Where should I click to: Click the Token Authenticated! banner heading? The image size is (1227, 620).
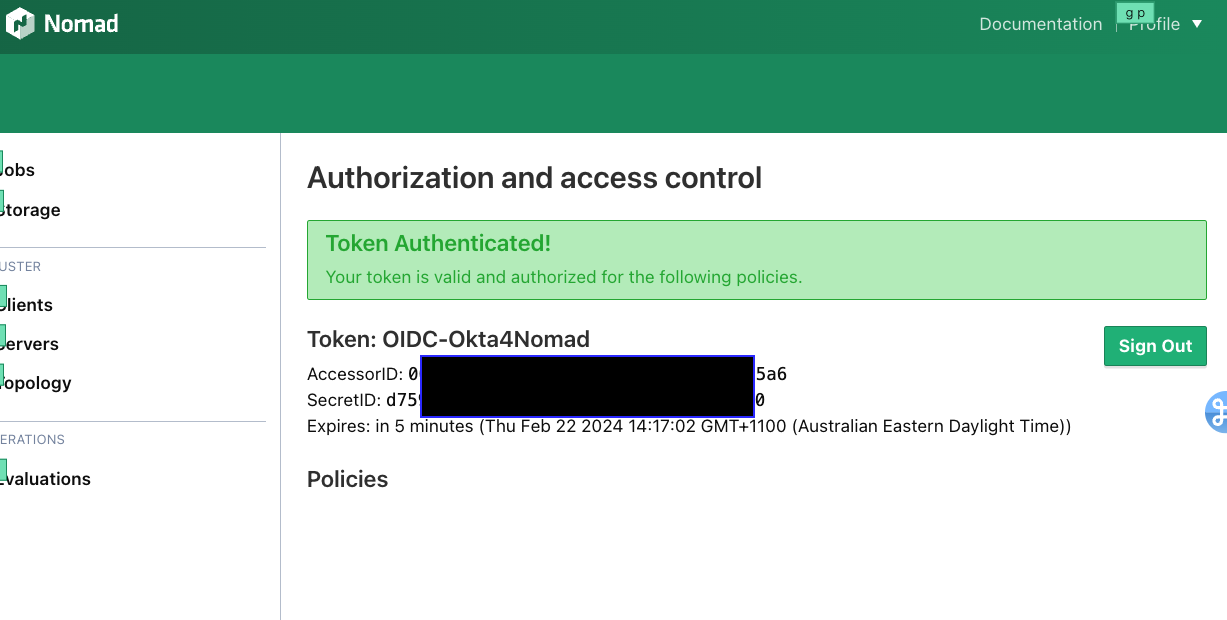[438, 243]
